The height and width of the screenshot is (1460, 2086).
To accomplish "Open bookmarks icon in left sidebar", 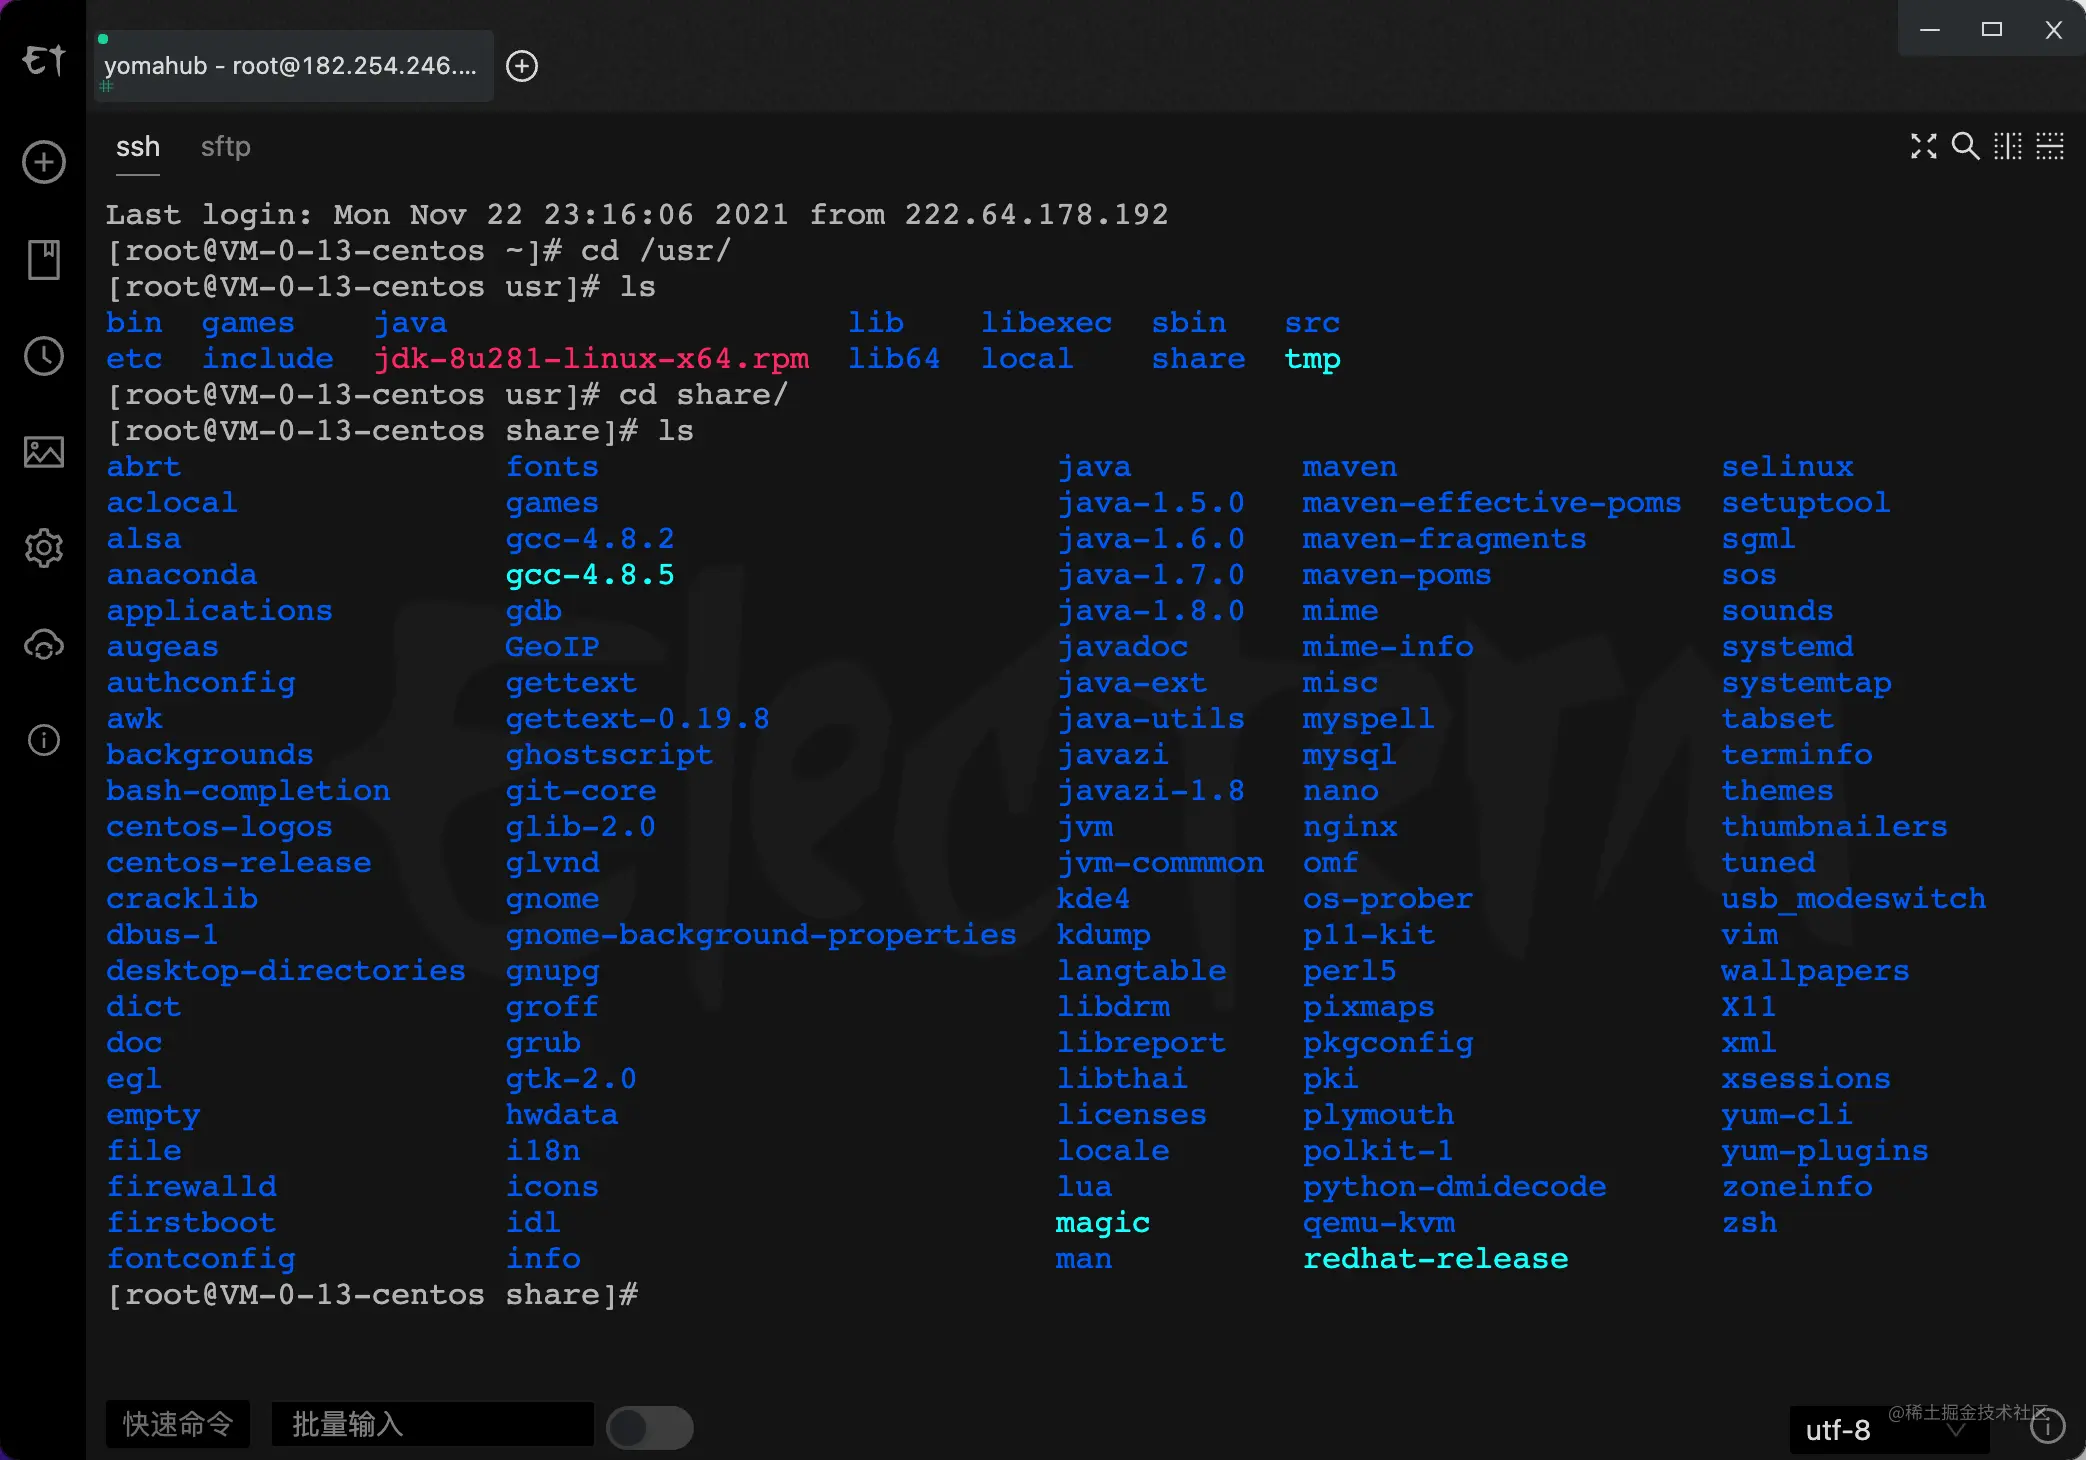I will [44, 259].
